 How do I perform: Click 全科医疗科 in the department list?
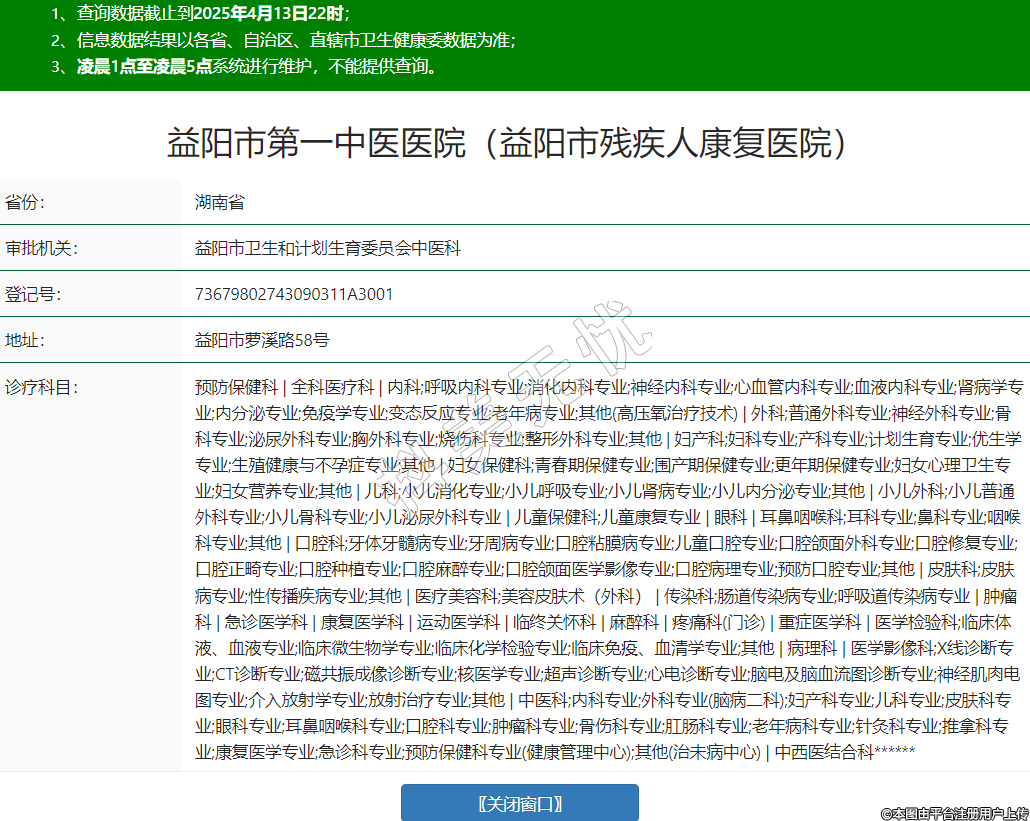[333, 387]
